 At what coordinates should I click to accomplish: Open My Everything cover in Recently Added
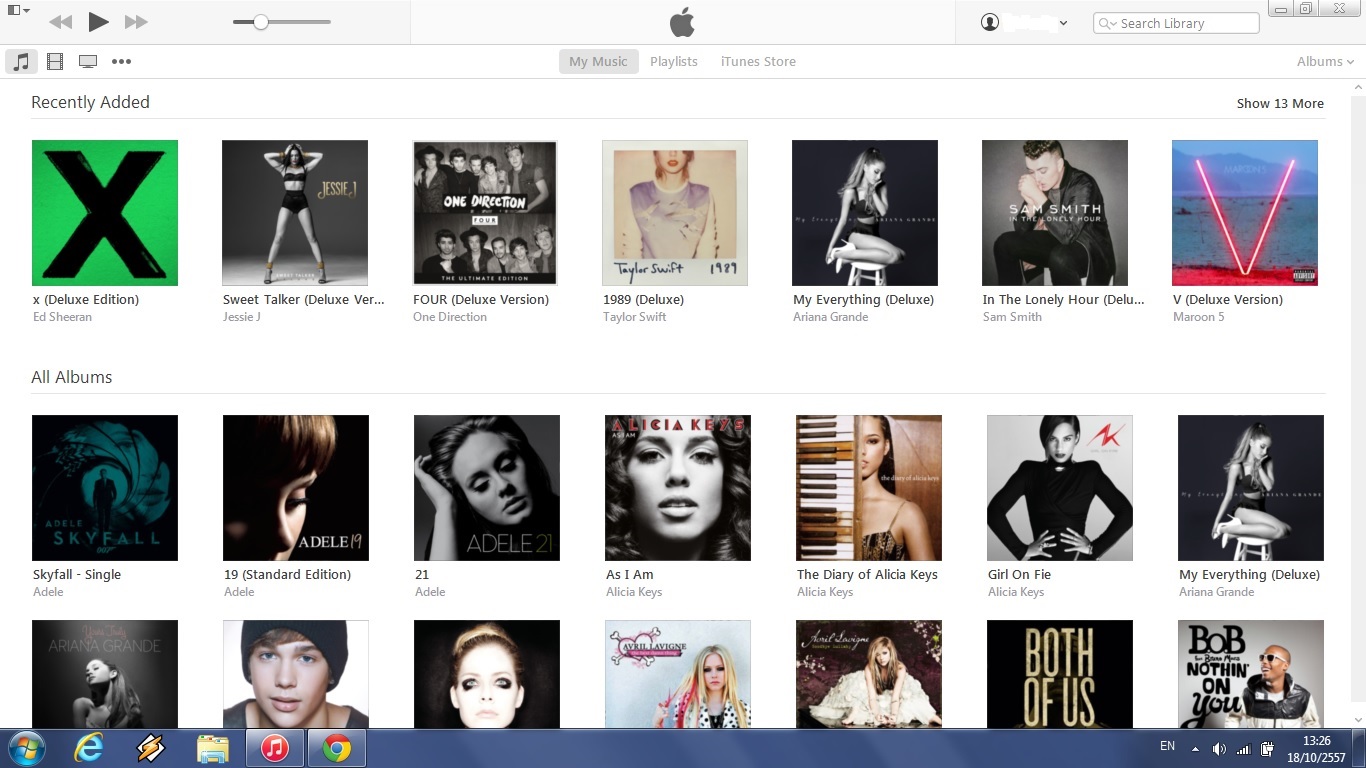[x=865, y=213]
